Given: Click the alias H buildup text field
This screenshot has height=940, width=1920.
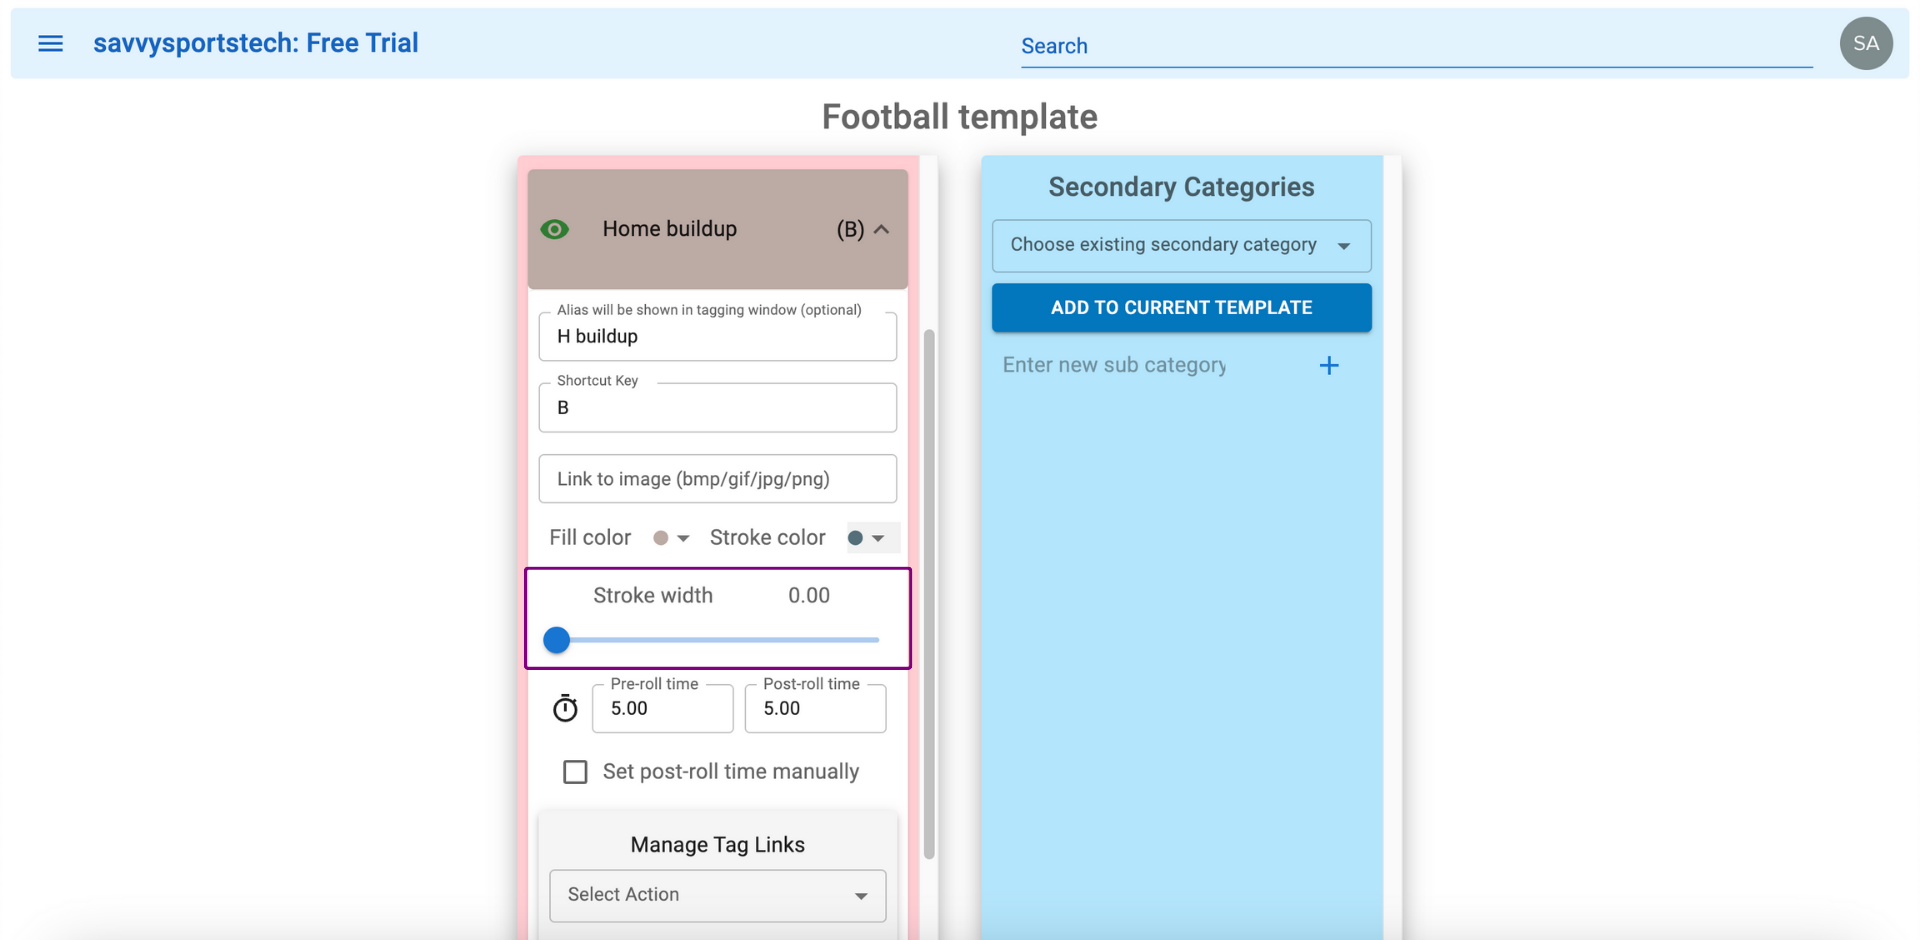Looking at the screenshot, I should click(x=717, y=336).
